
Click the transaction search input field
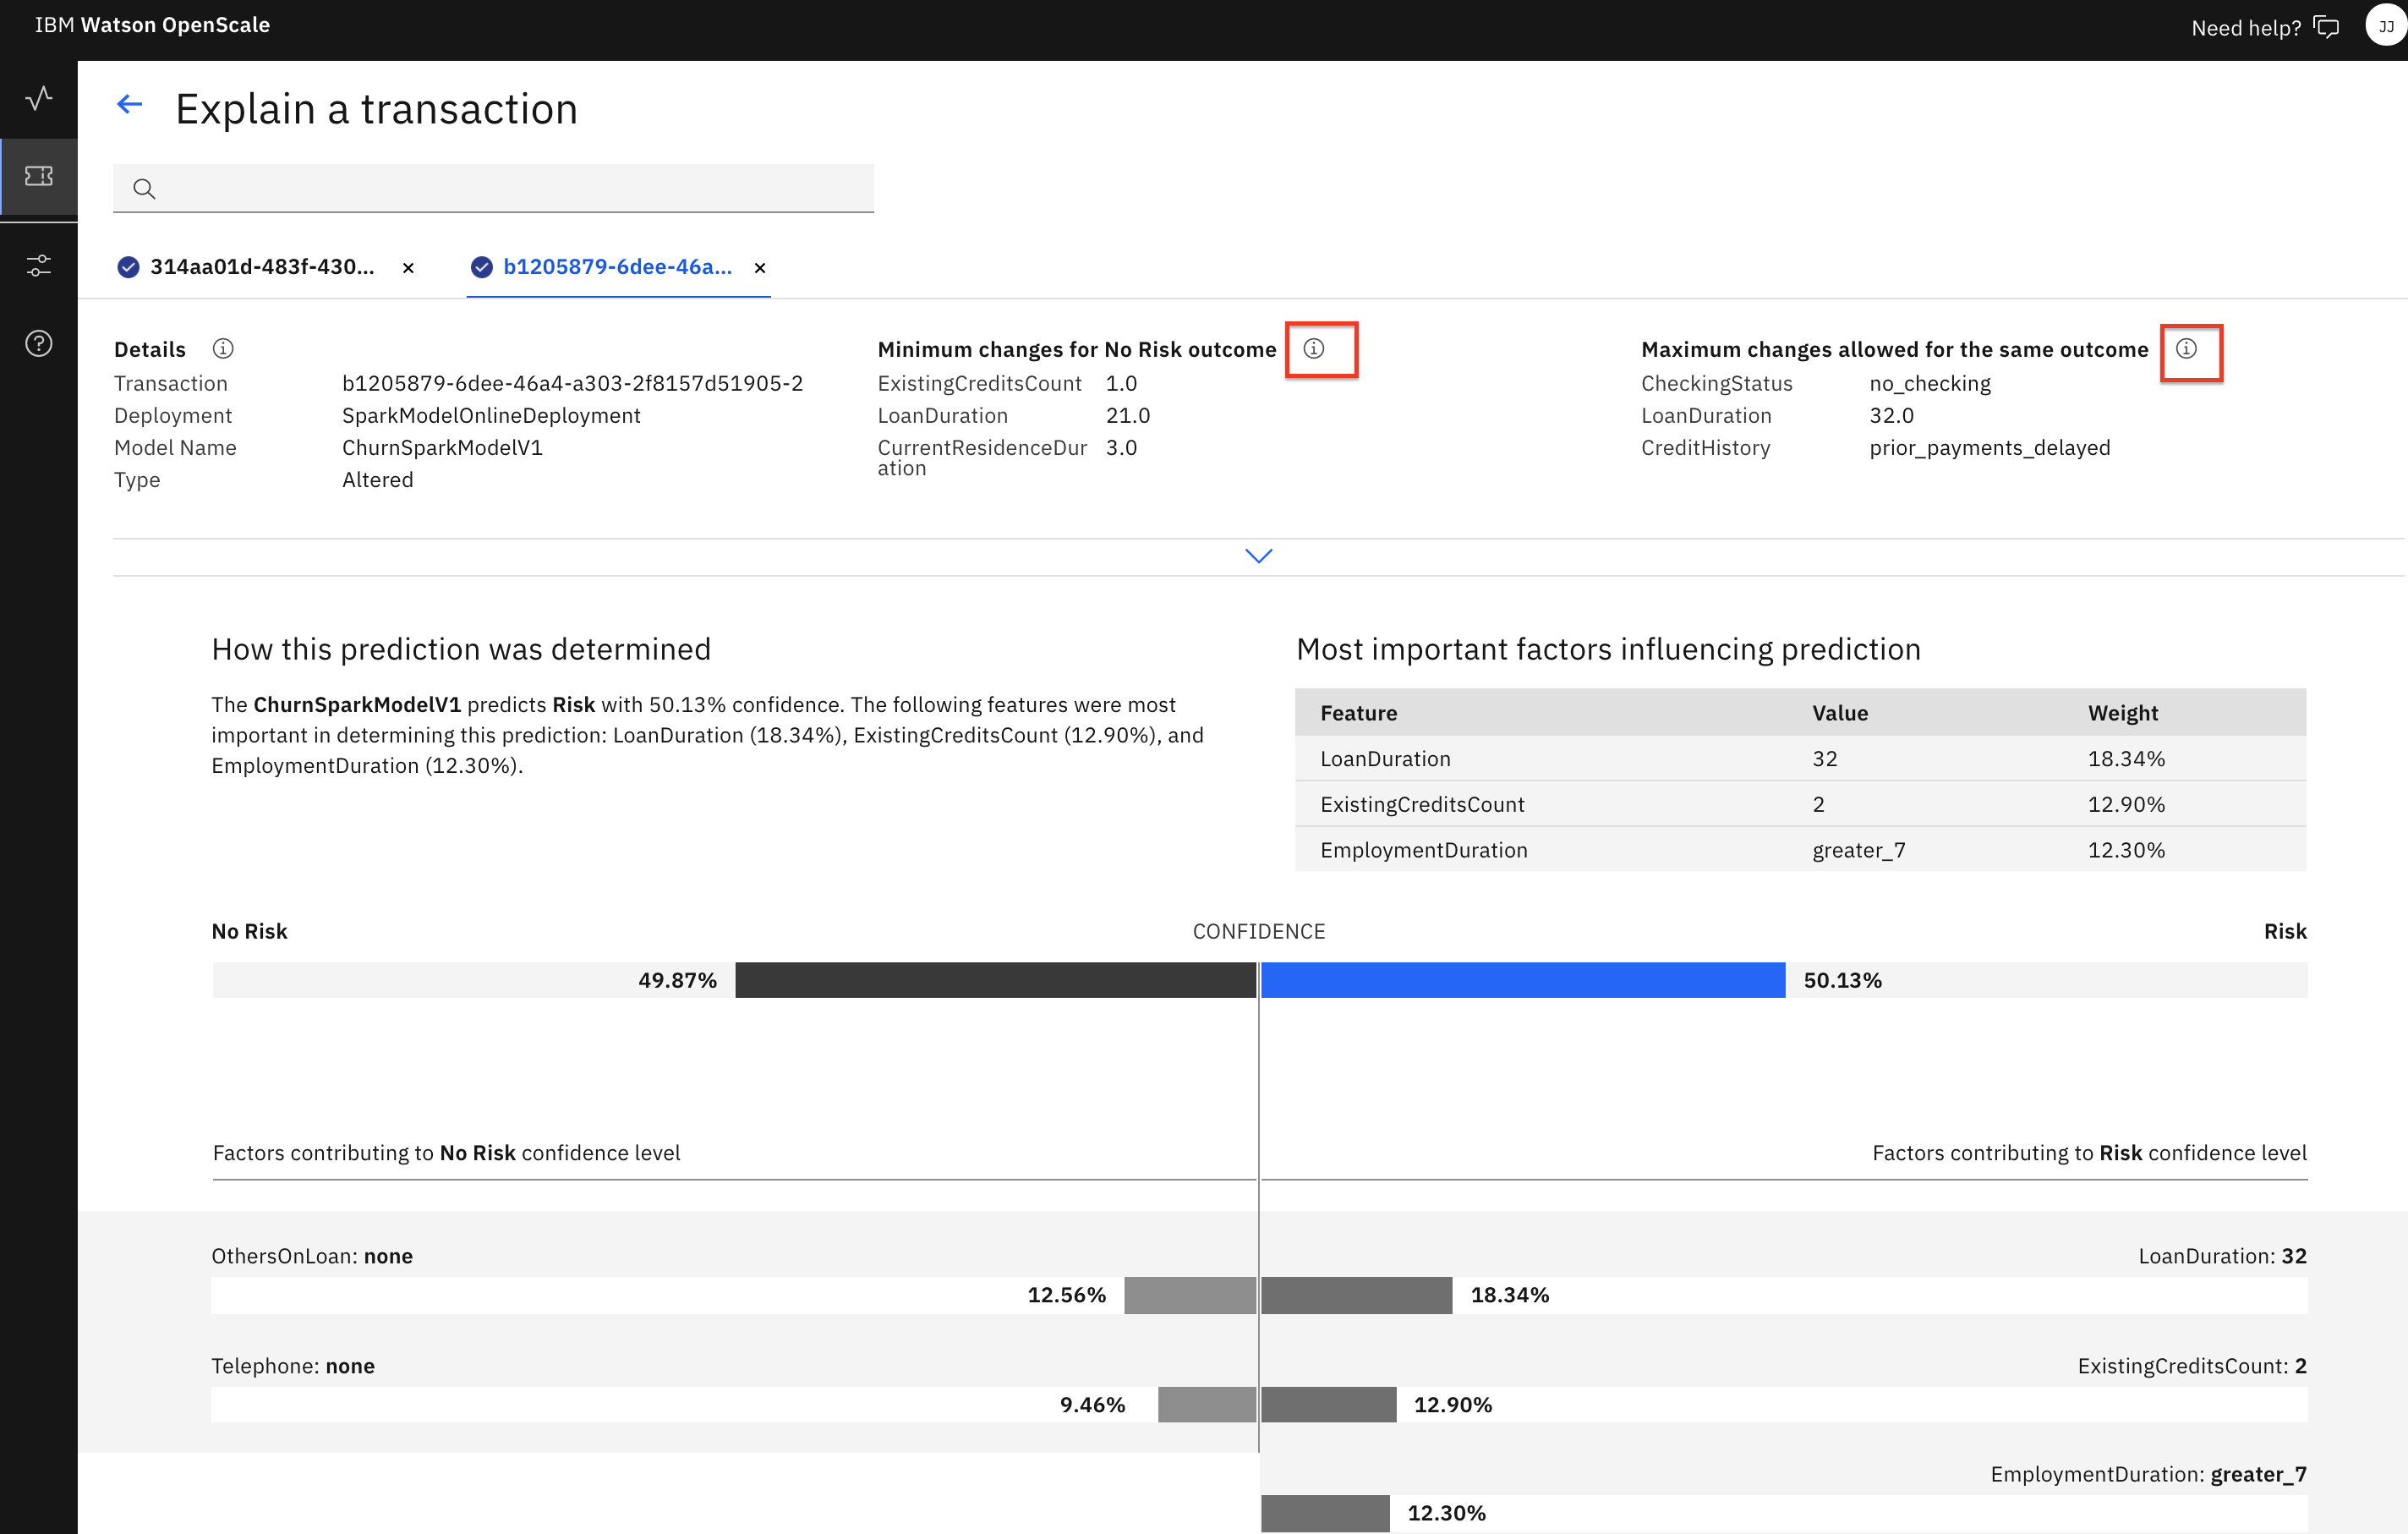click(x=510, y=188)
